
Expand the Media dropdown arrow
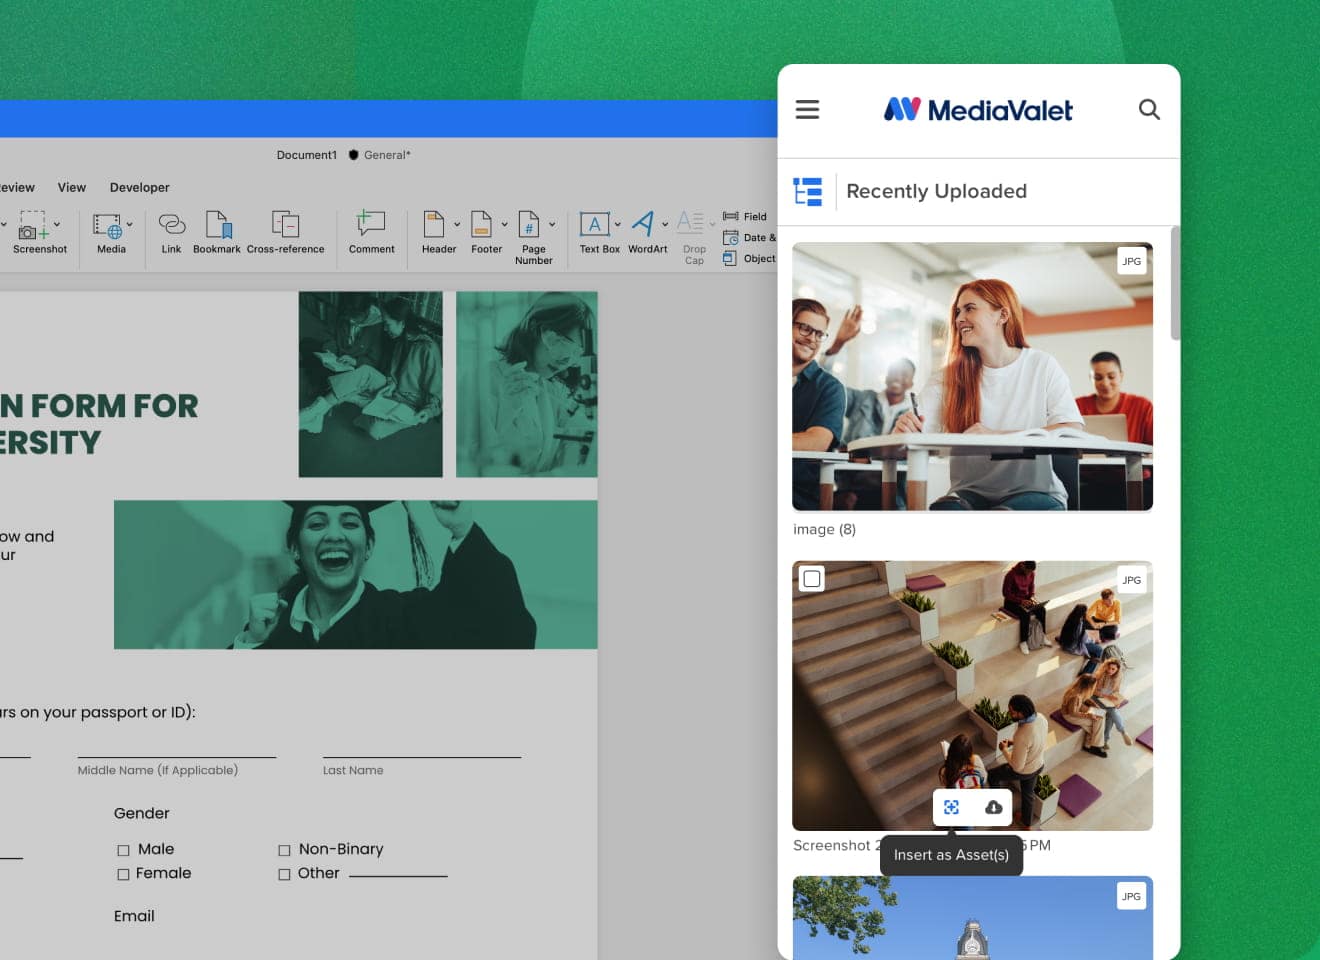pos(129,224)
